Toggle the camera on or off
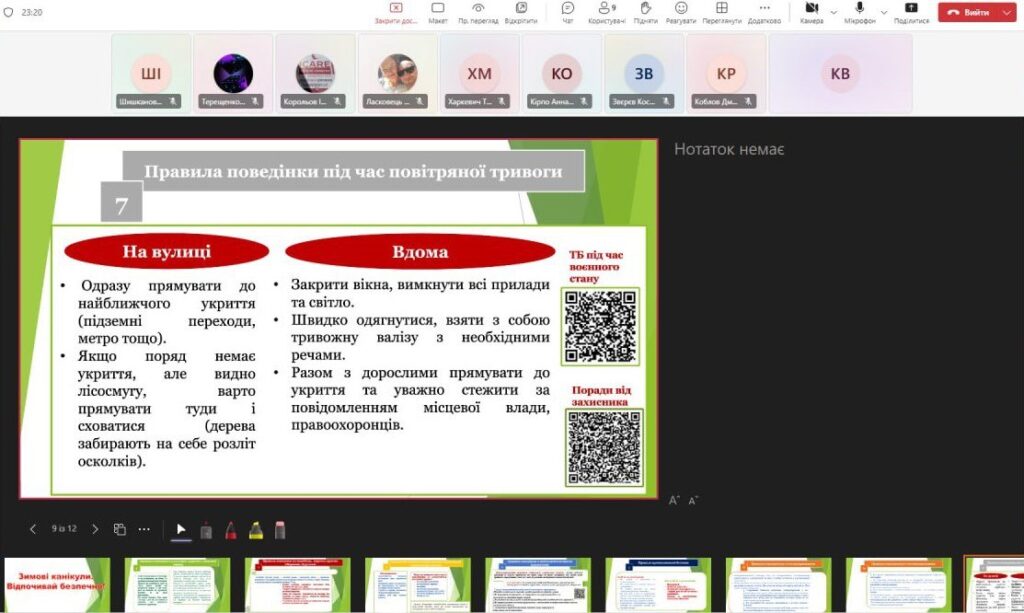Screen dimensions: 1024x613 [811, 12]
